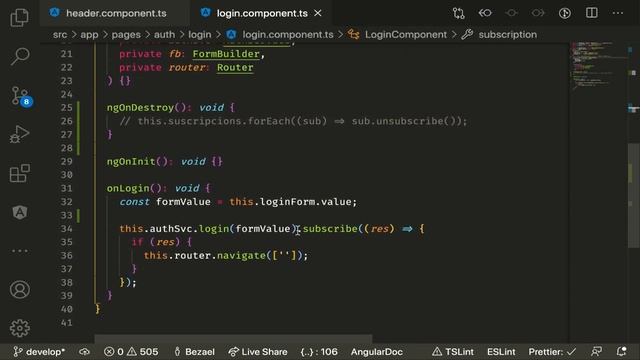
Task: Open Source Control with 8 changes
Action: [x=20, y=96]
